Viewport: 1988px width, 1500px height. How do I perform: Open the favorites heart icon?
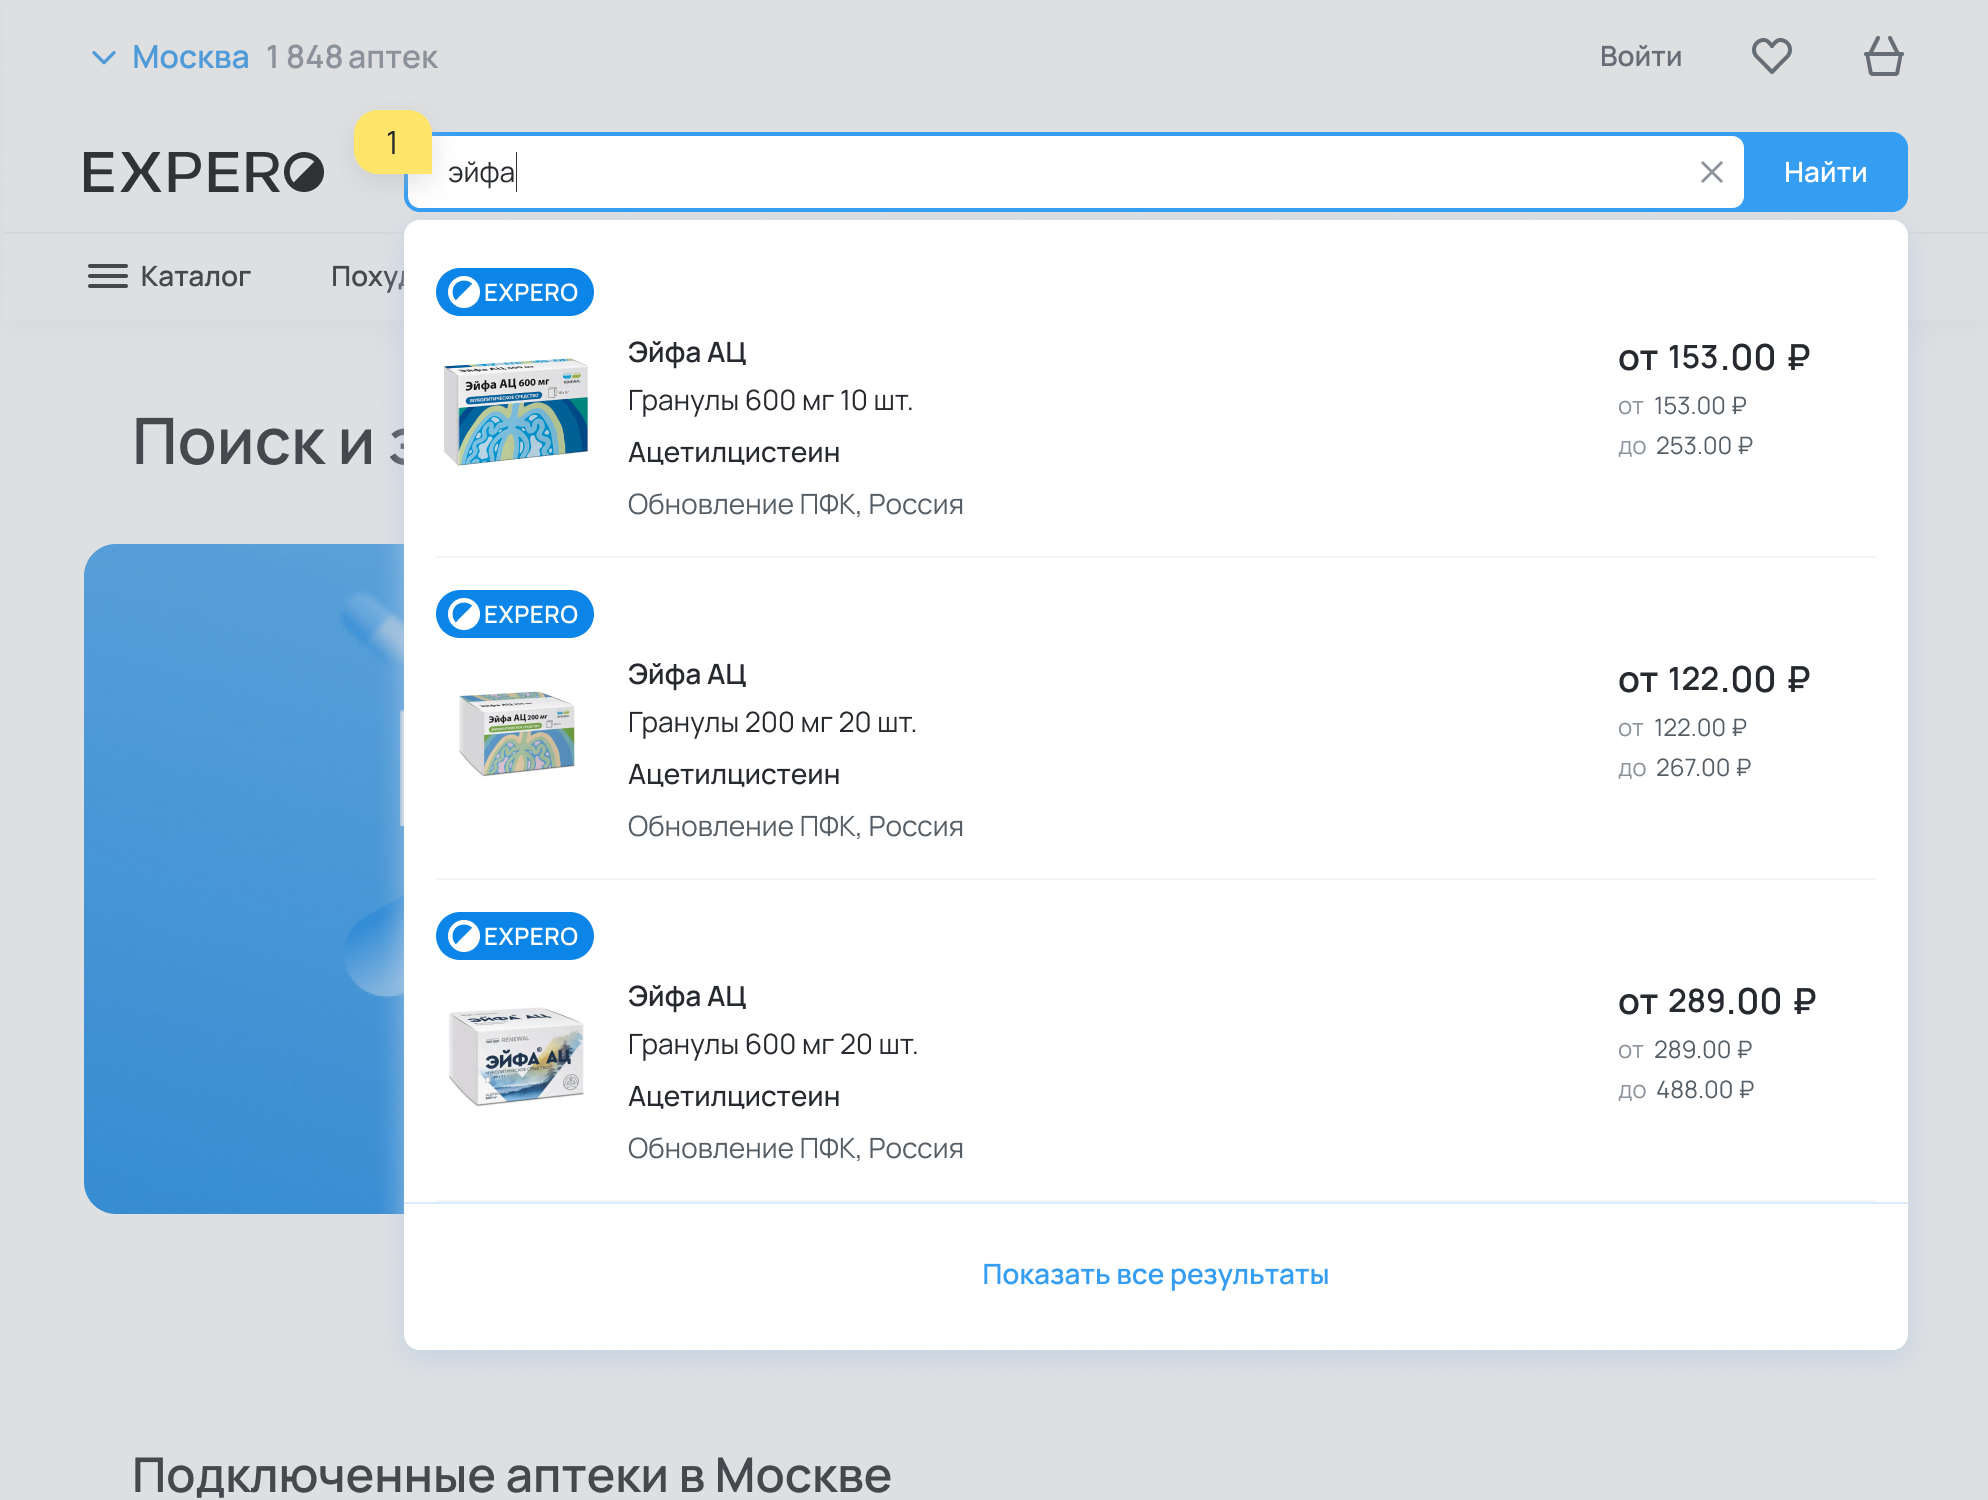(x=1771, y=56)
